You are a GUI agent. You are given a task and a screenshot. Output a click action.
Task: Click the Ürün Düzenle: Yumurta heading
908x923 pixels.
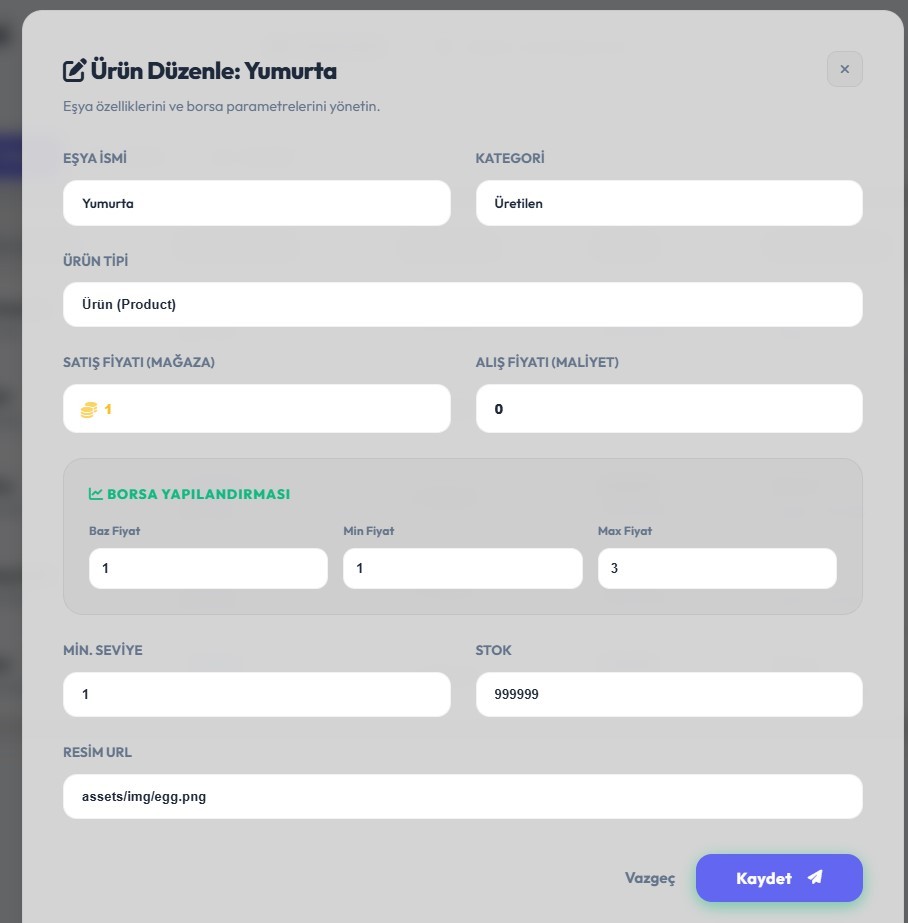tap(213, 71)
